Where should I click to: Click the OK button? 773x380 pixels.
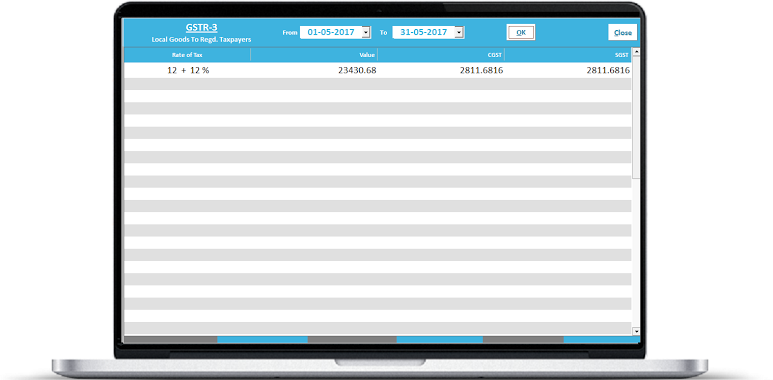point(521,33)
